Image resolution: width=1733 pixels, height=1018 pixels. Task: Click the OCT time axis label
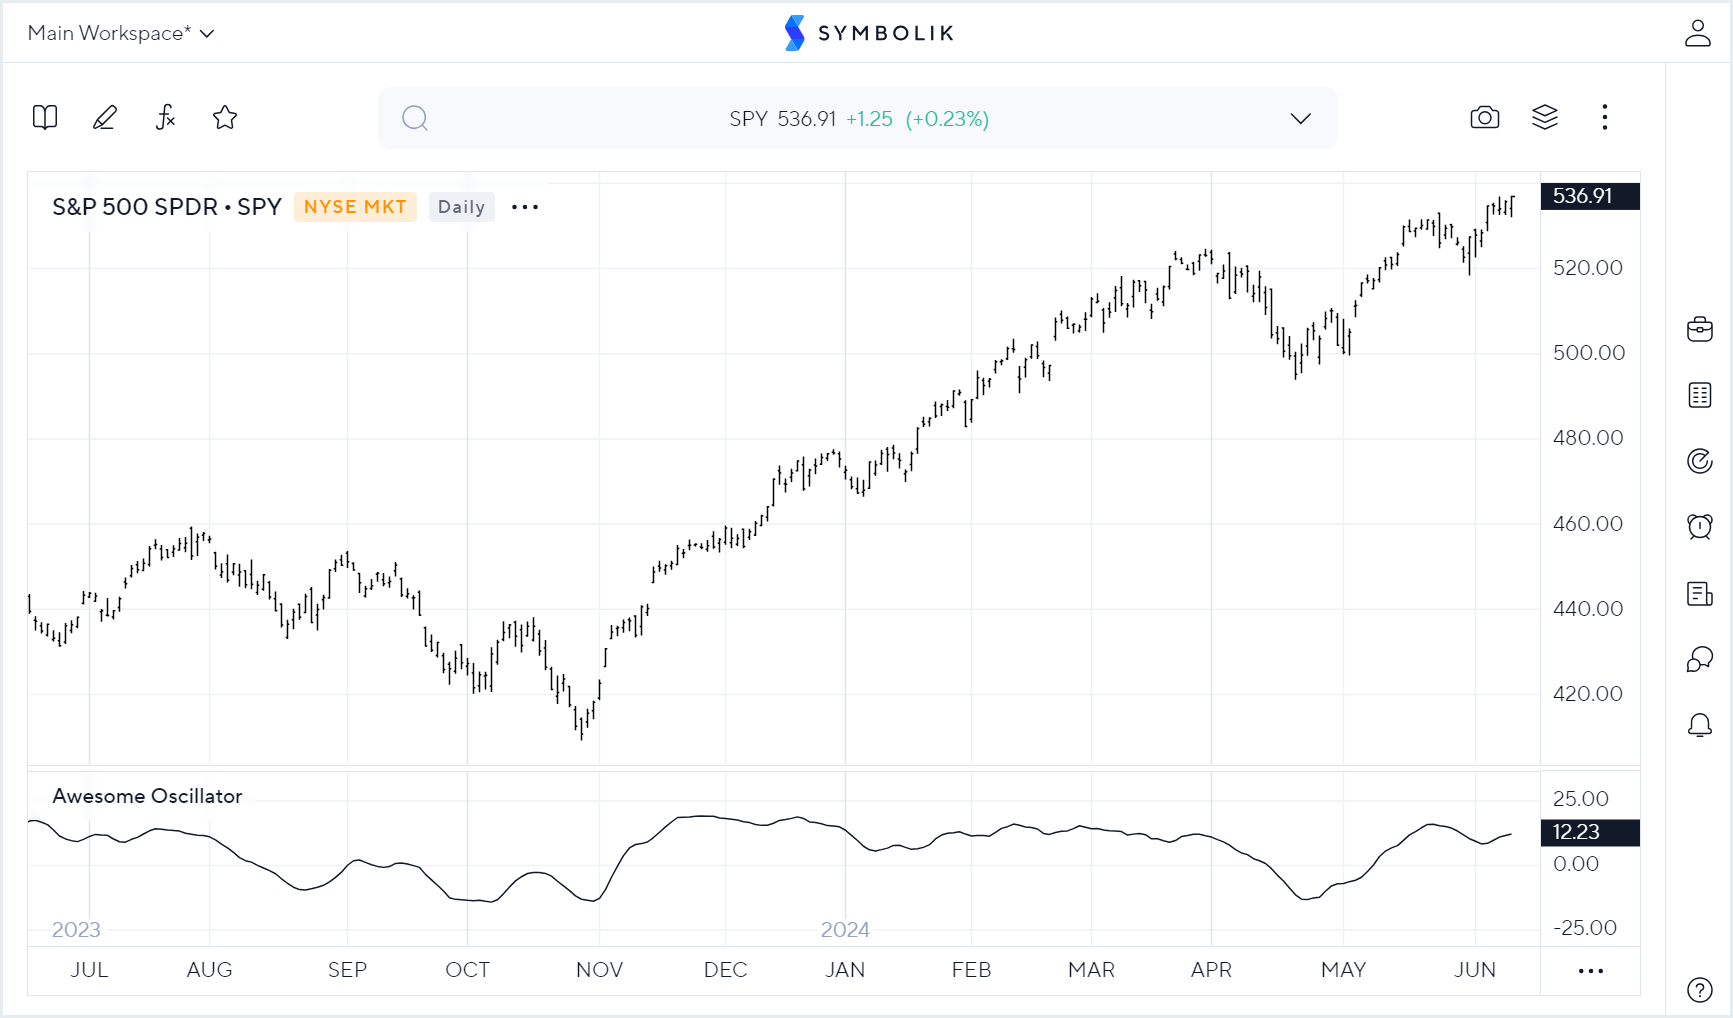(467, 970)
